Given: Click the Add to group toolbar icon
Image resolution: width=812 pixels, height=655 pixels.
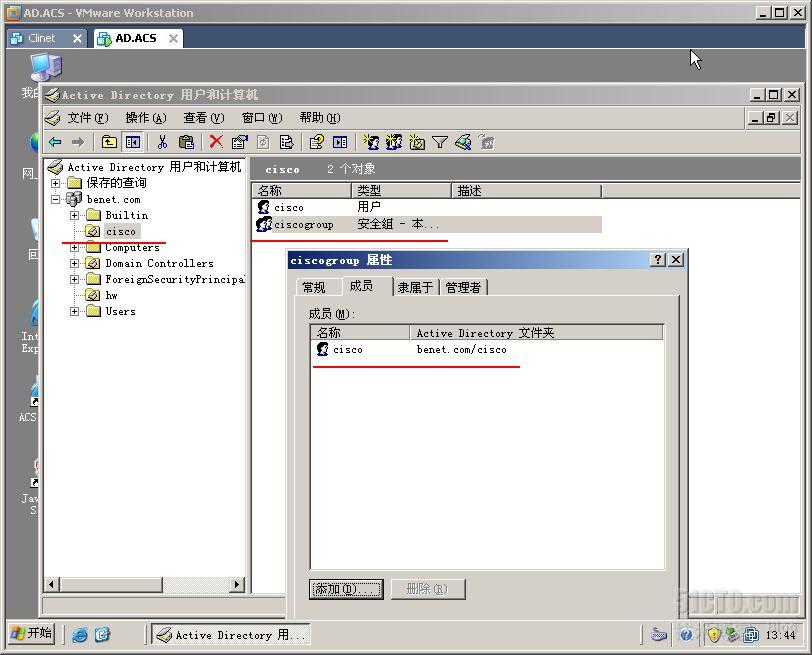Looking at the screenshot, I should tap(486, 142).
